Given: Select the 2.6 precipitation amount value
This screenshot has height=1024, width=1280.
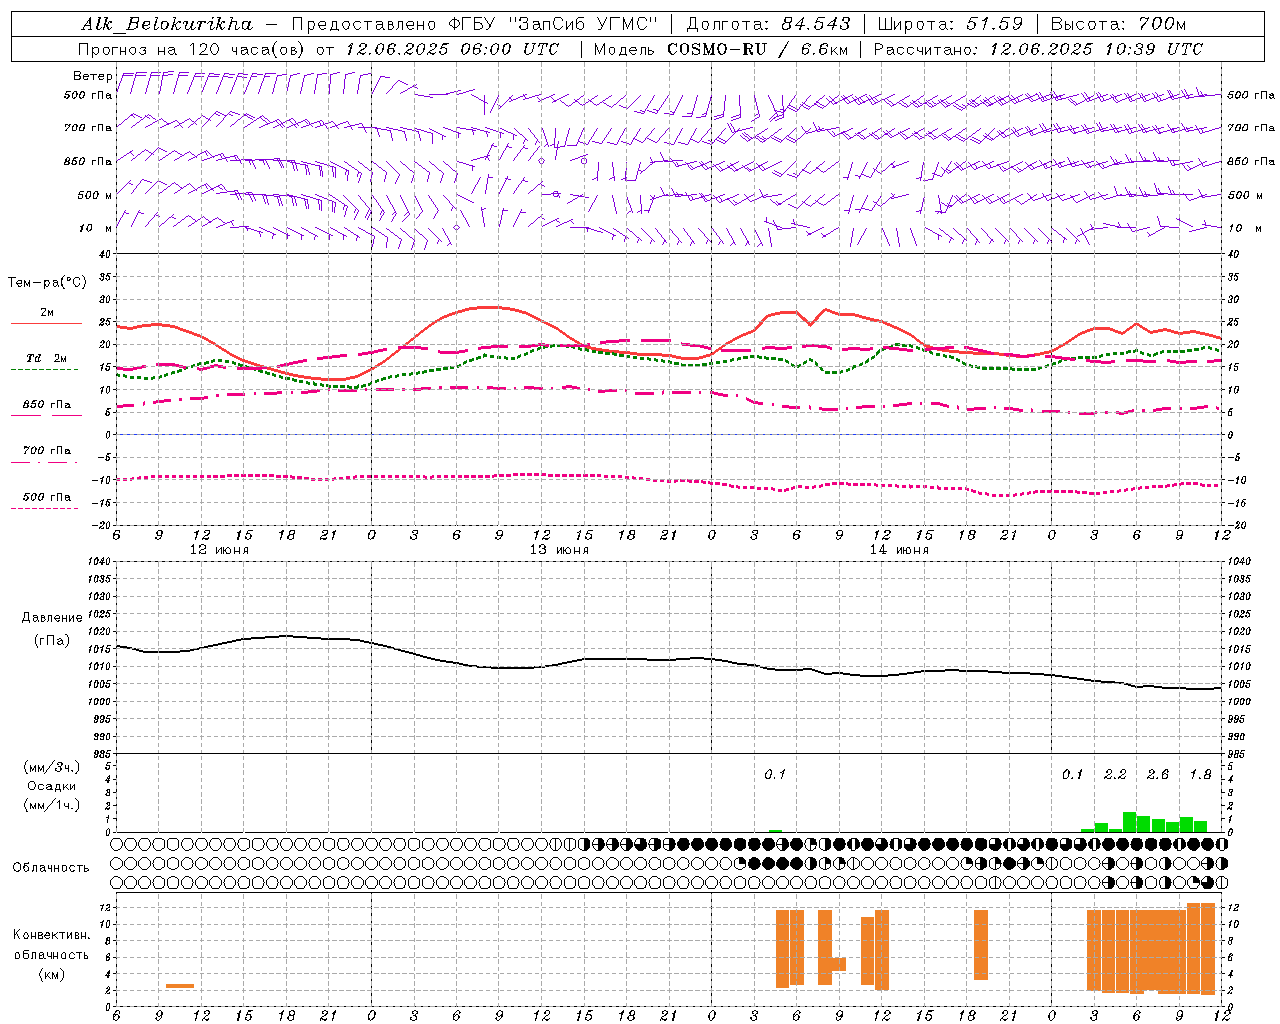Looking at the screenshot, I should click(x=1158, y=774).
